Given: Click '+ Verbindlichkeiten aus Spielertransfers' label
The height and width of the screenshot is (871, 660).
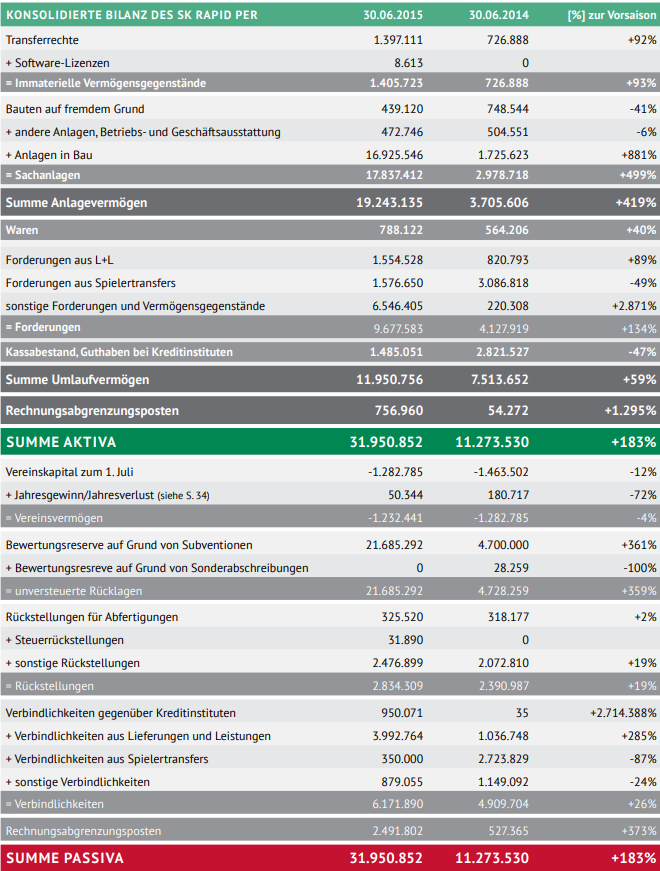Looking at the screenshot, I should pyautogui.click(x=107, y=759).
